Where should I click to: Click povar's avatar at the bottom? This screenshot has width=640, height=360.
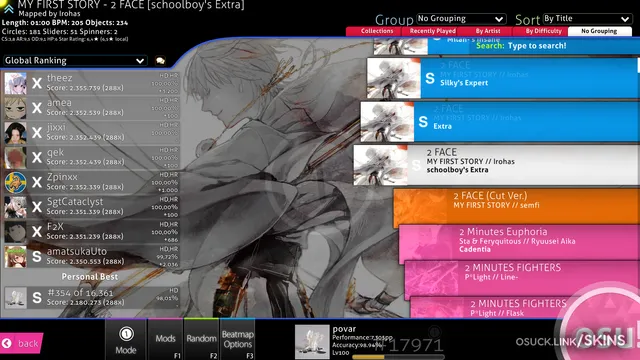point(312,342)
